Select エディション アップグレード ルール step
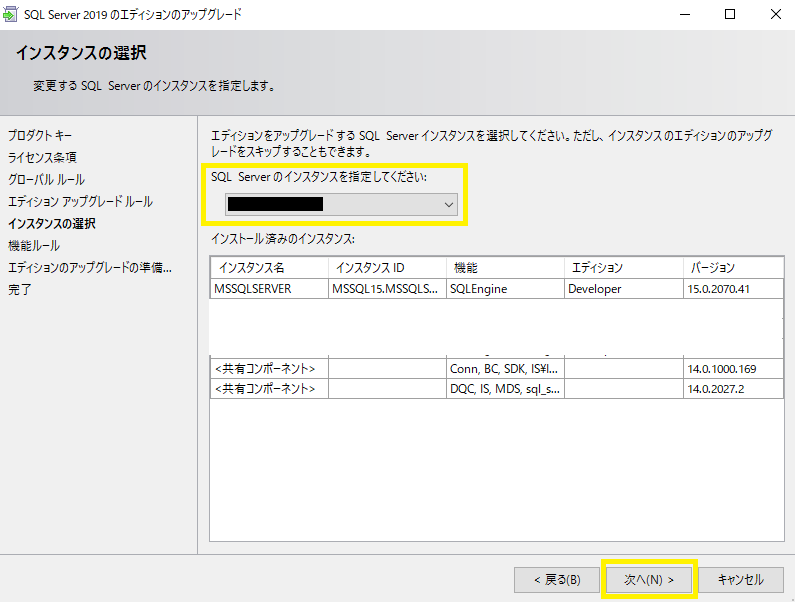The width and height of the screenshot is (795, 602). tap(80, 201)
